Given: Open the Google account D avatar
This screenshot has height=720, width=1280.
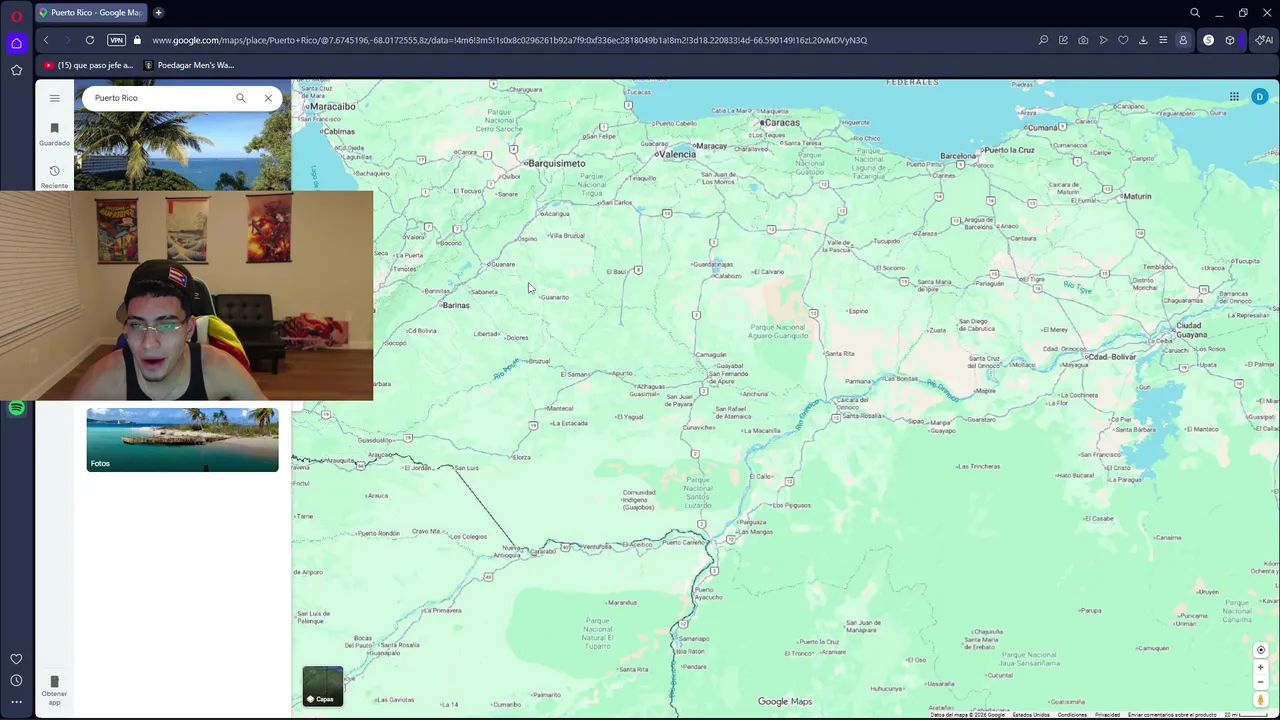Looking at the screenshot, I should point(1260,97).
